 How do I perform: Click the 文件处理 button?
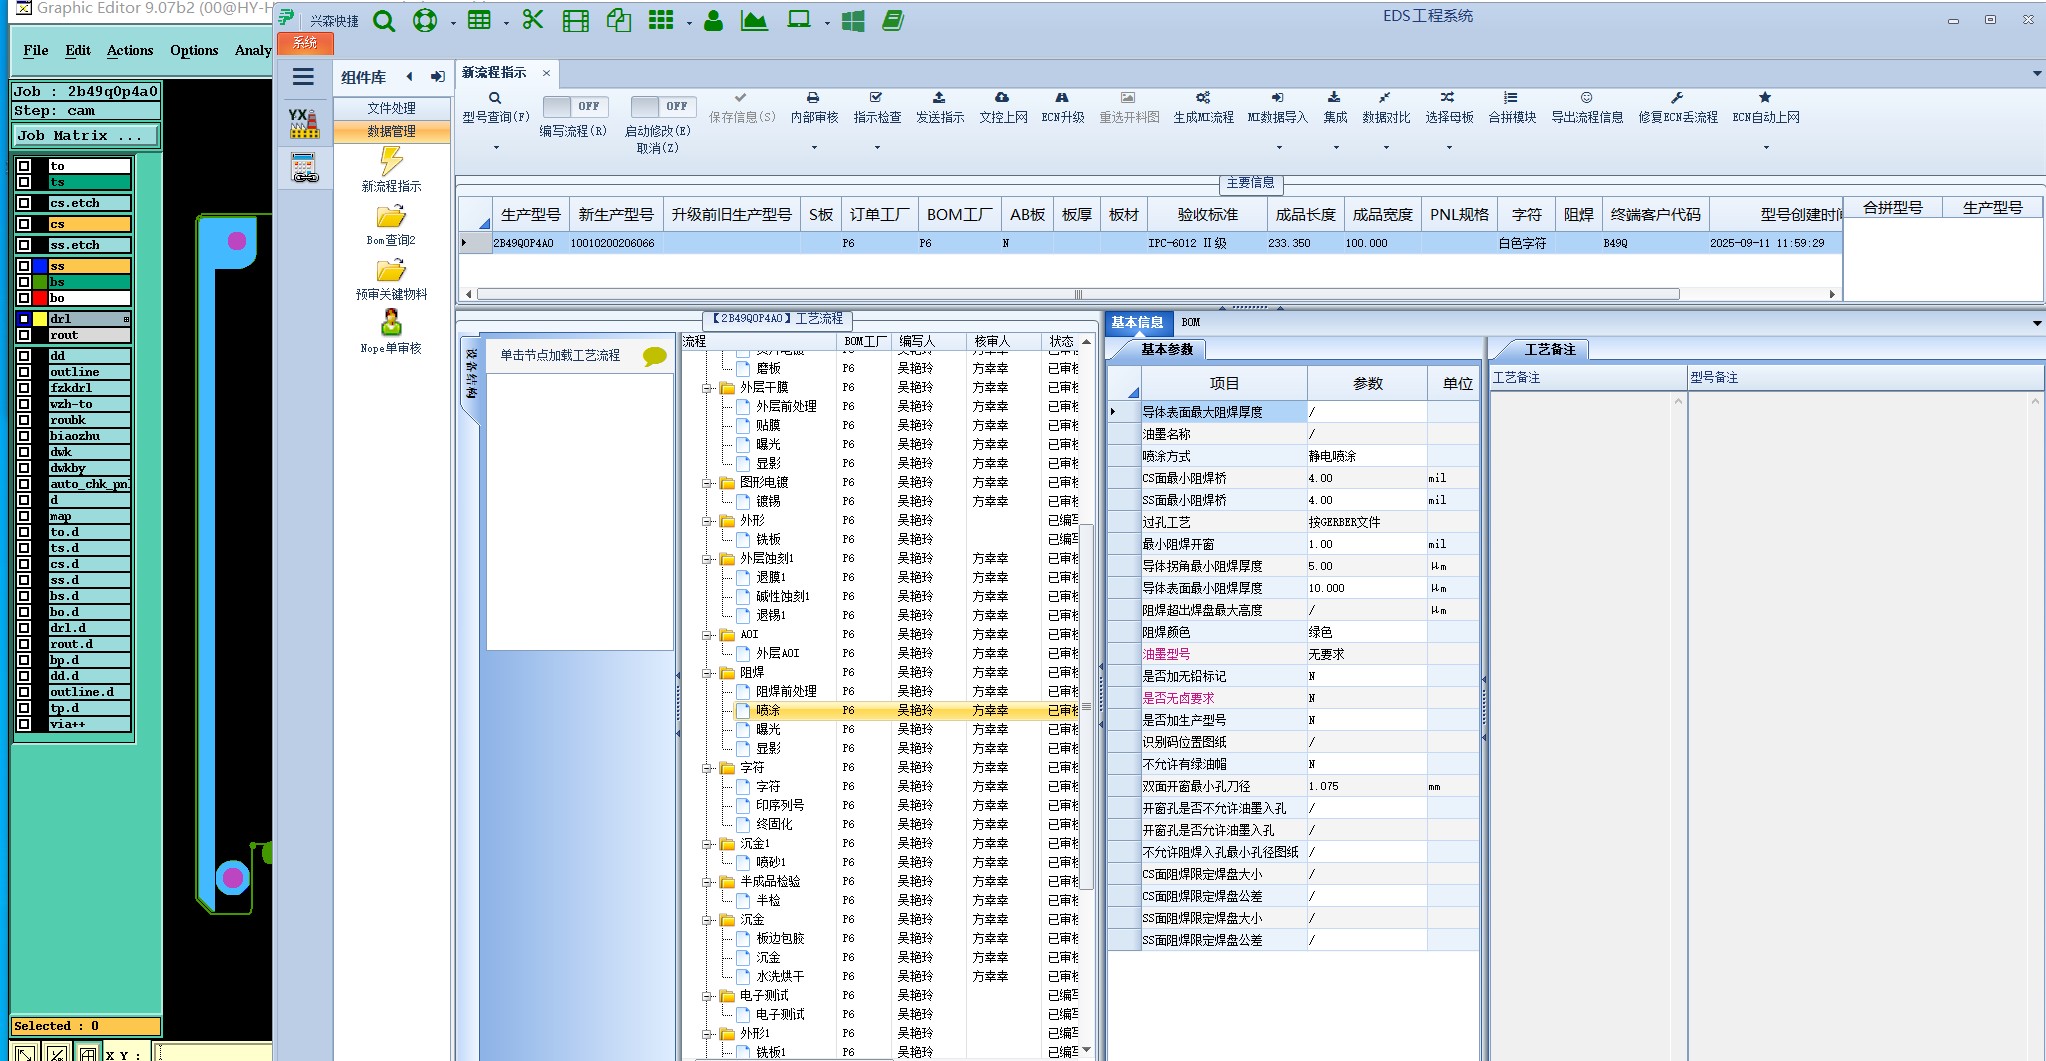(x=391, y=108)
